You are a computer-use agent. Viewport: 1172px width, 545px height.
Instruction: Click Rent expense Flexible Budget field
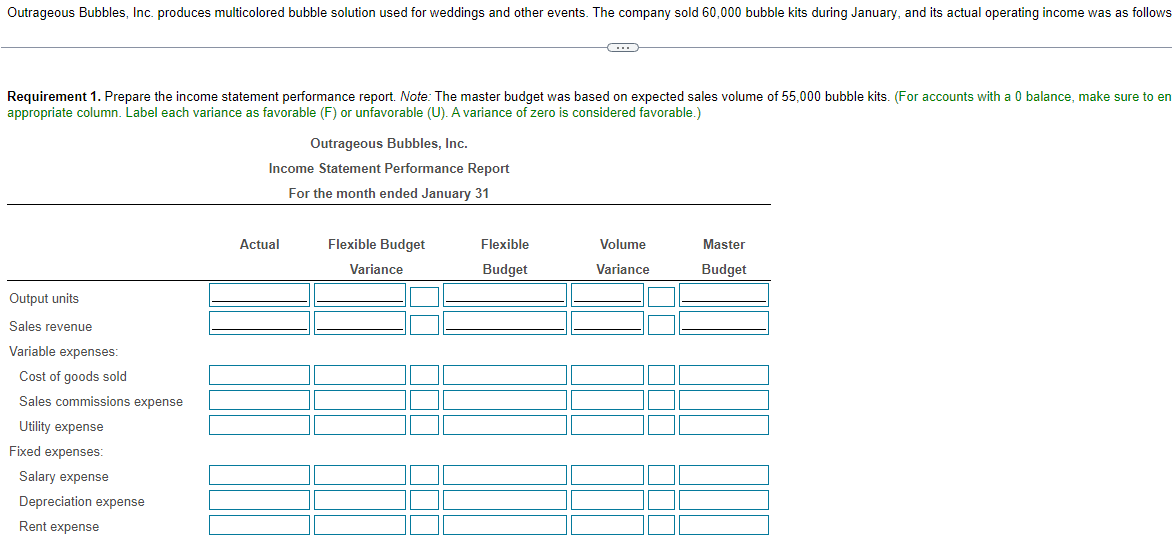point(505,525)
